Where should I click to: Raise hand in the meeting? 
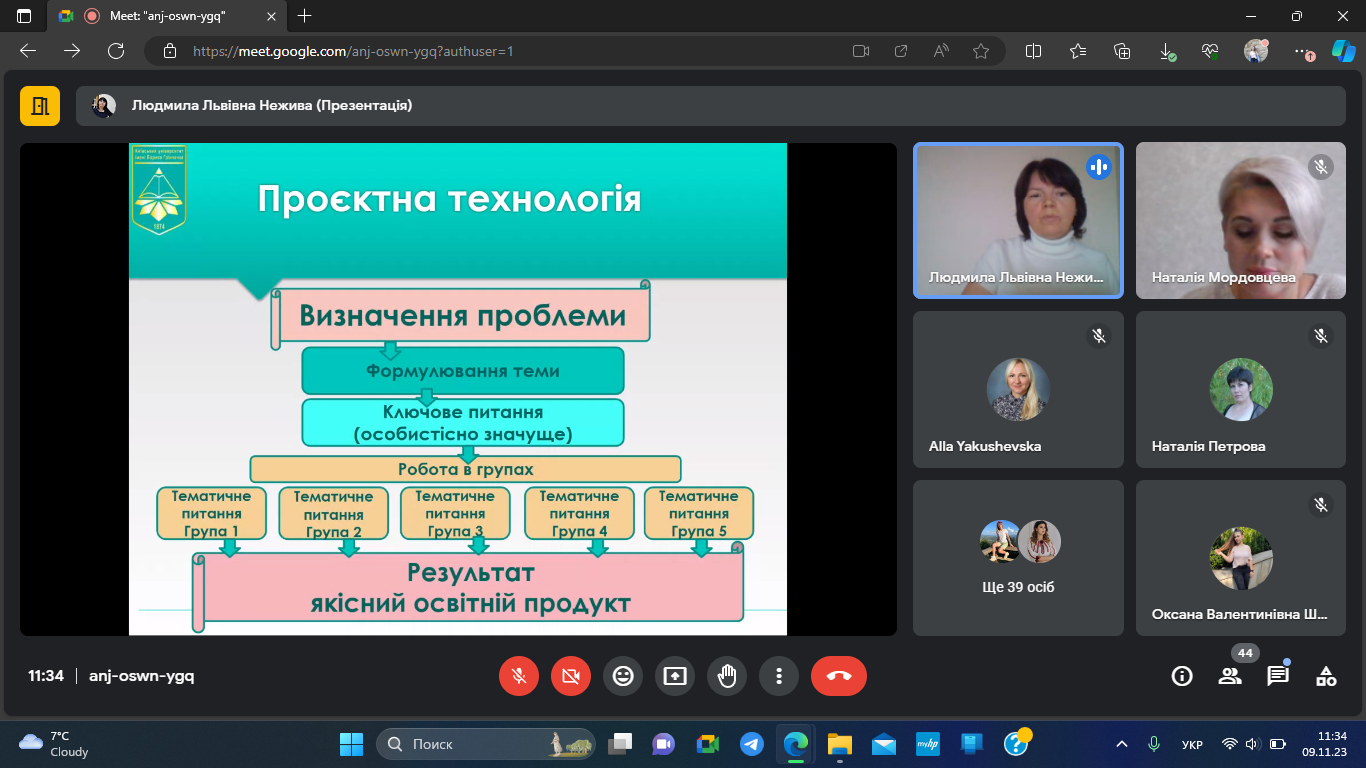coord(727,676)
